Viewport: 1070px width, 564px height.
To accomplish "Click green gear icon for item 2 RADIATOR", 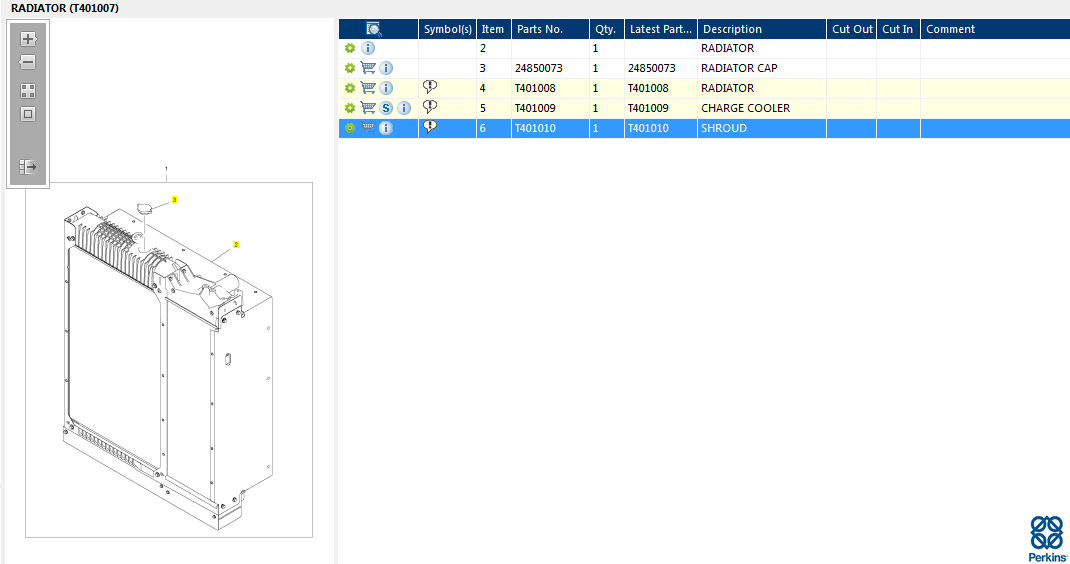I will point(350,48).
